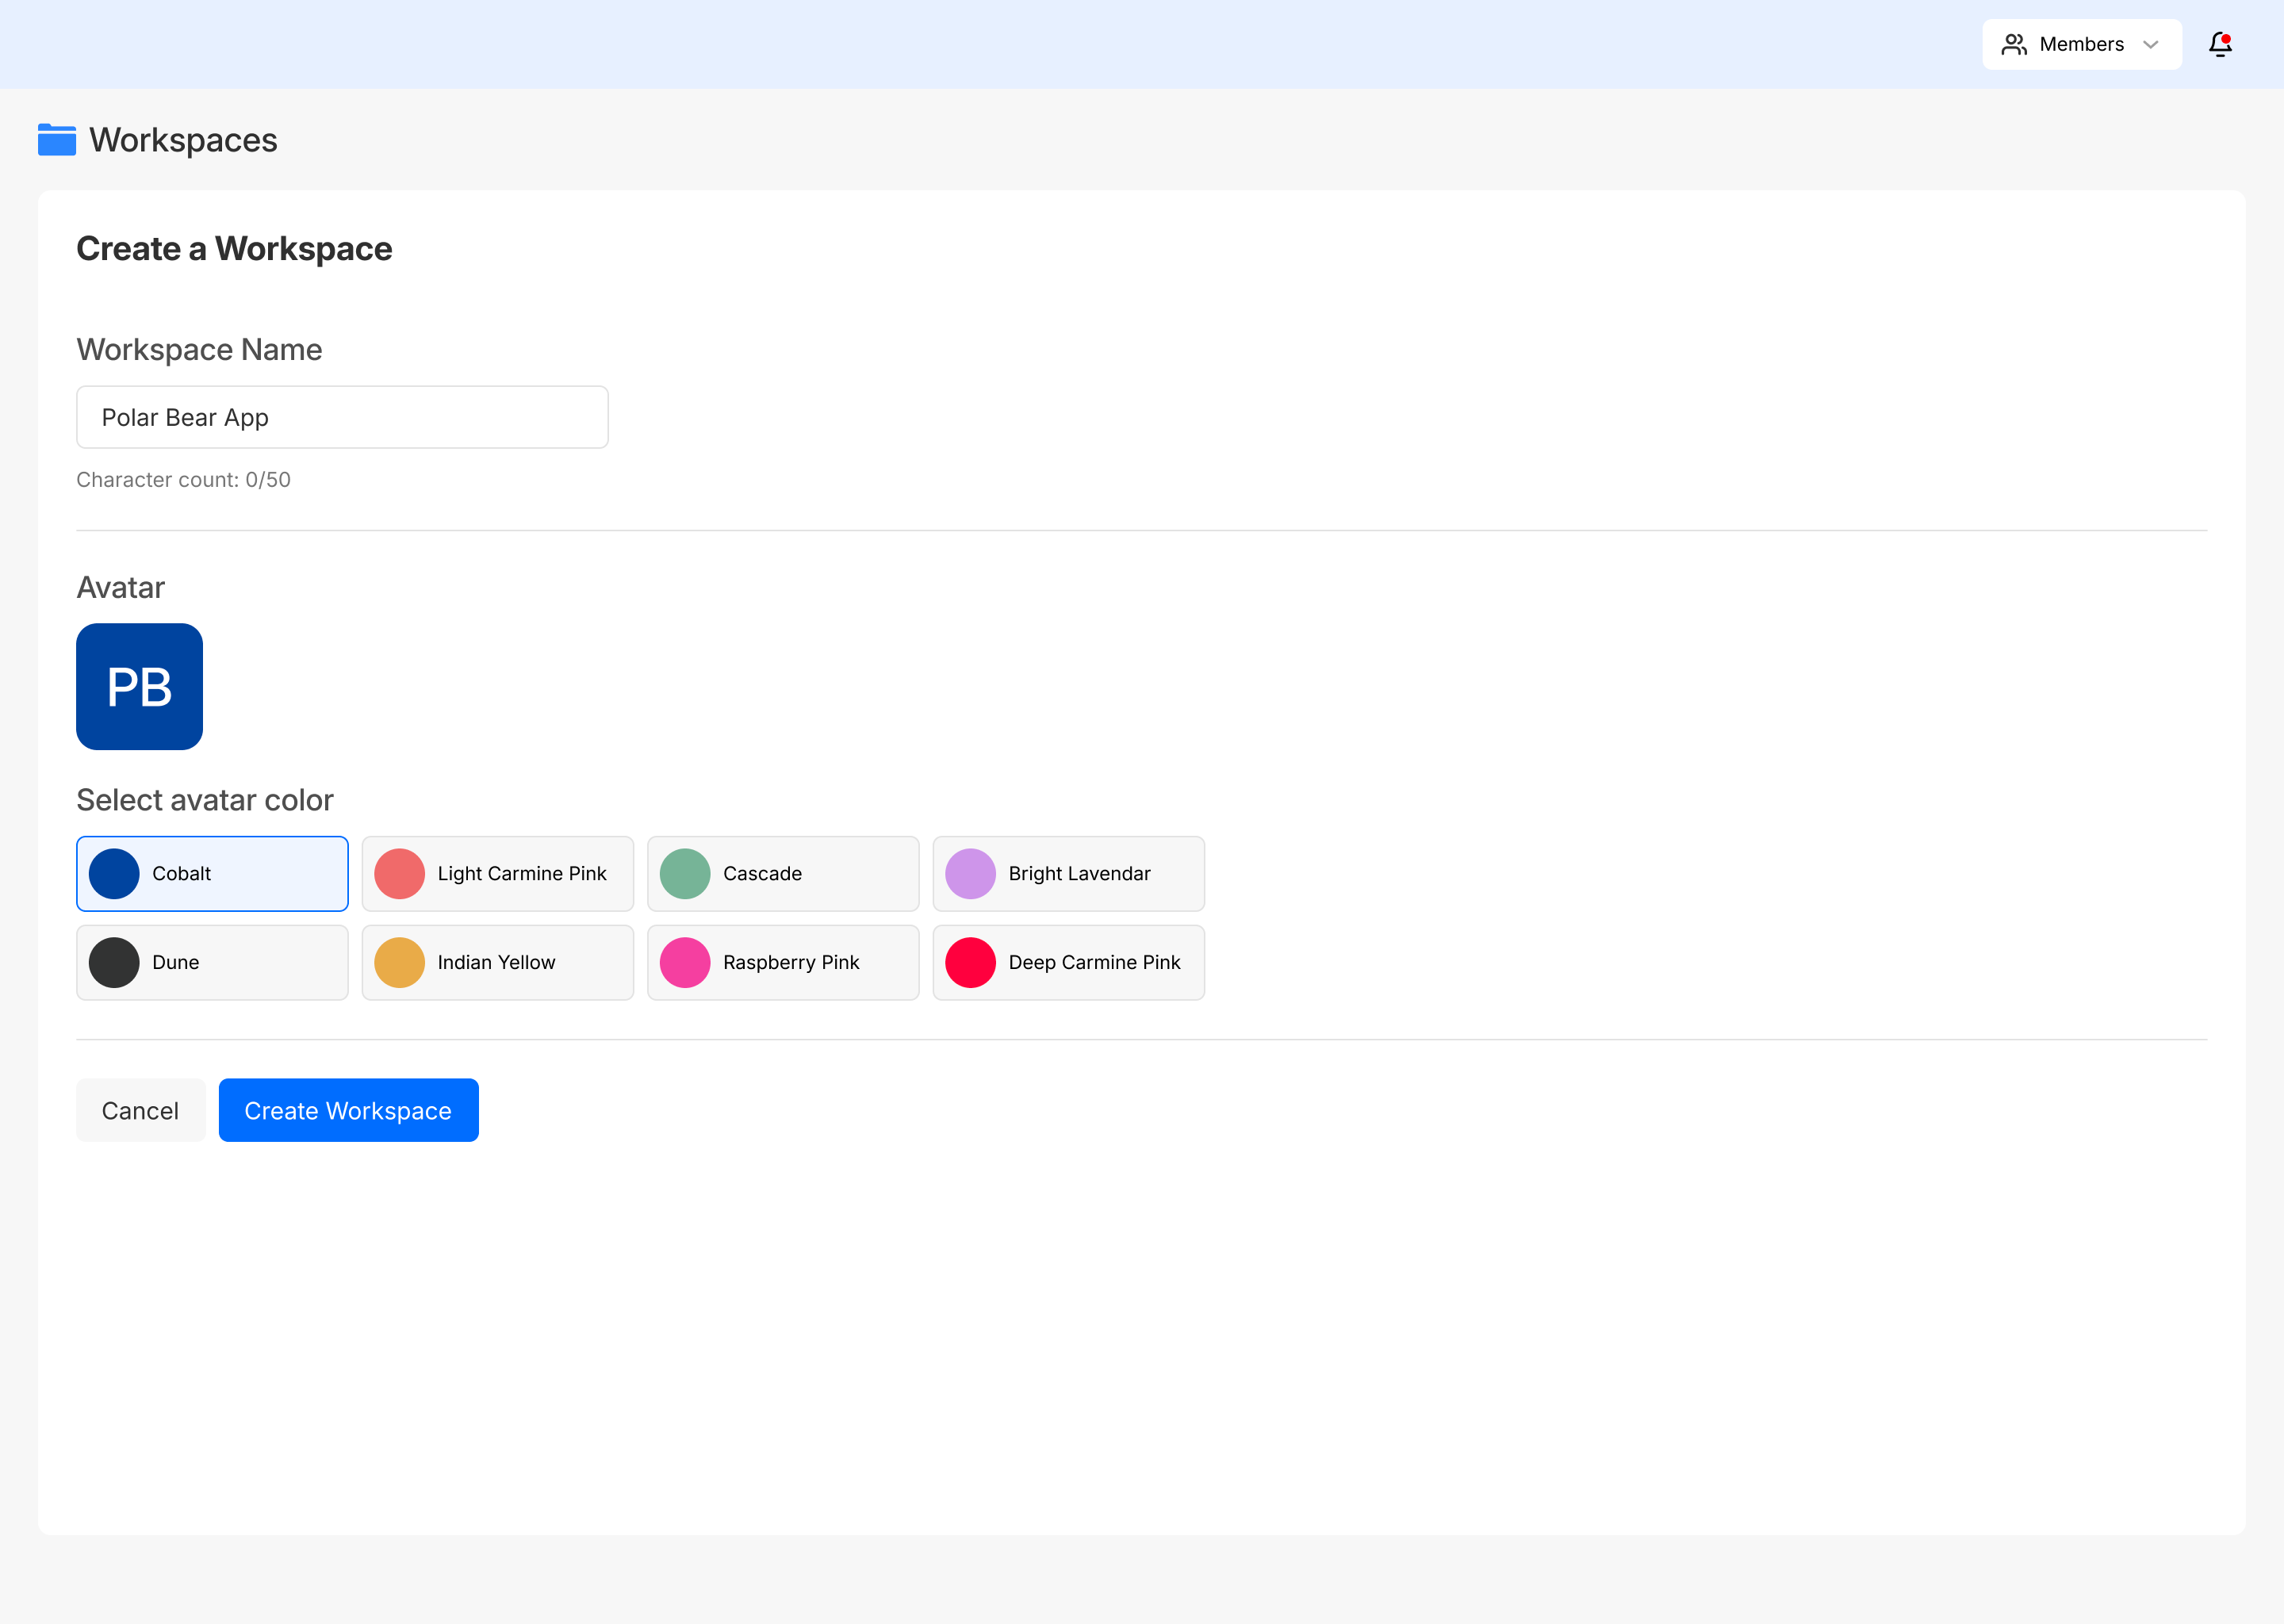2284x1624 pixels.
Task: Click the Create Workspace button
Action: coord(348,1110)
